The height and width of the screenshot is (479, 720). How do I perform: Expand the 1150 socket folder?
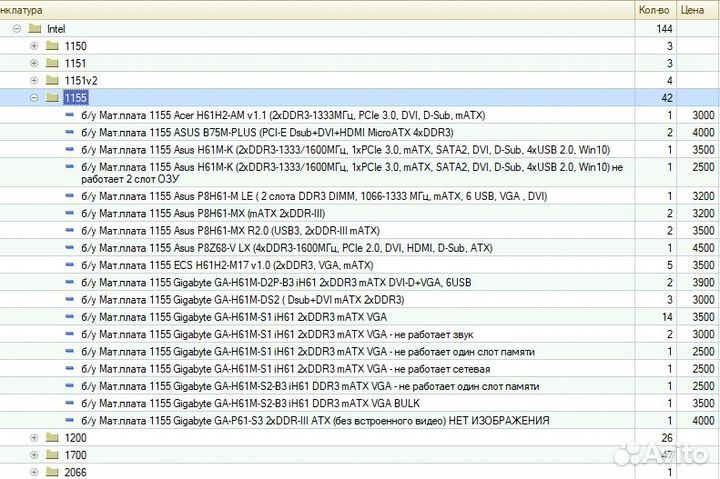34,46
